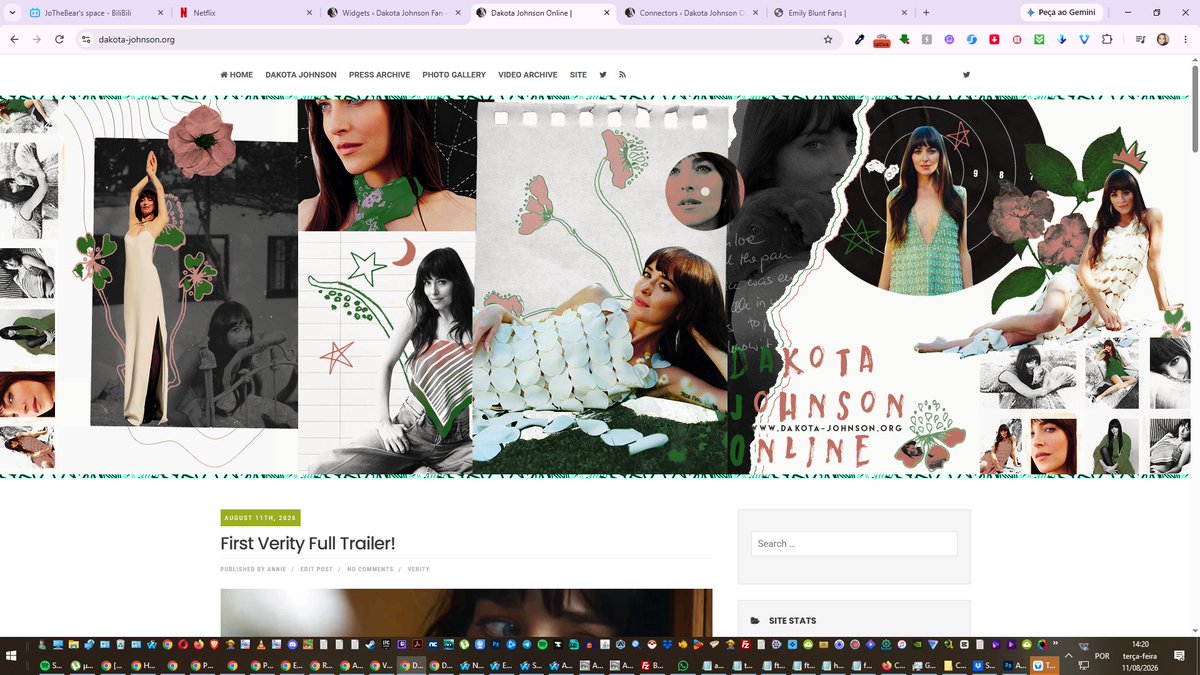The image size is (1200, 675).
Task: Click the AUGUST 11TH, 2026 date badge
Action: tap(260, 518)
